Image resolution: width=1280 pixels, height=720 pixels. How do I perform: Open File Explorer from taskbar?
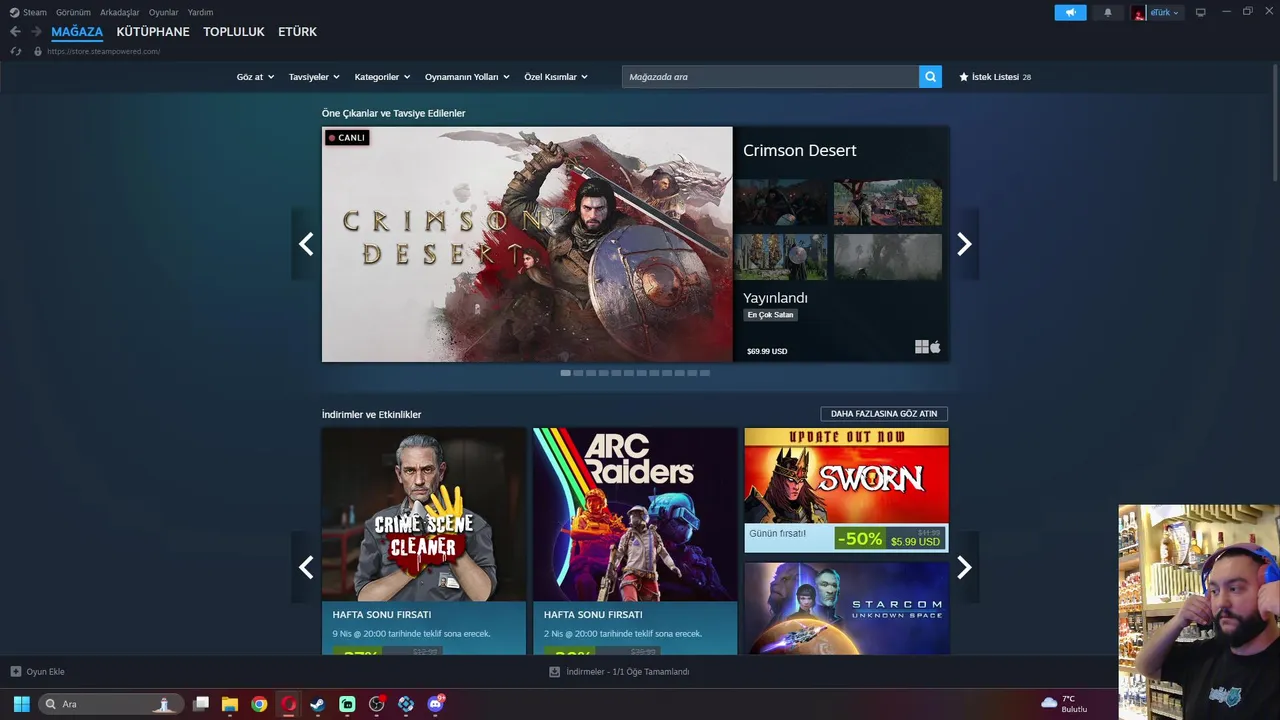pyautogui.click(x=230, y=704)
